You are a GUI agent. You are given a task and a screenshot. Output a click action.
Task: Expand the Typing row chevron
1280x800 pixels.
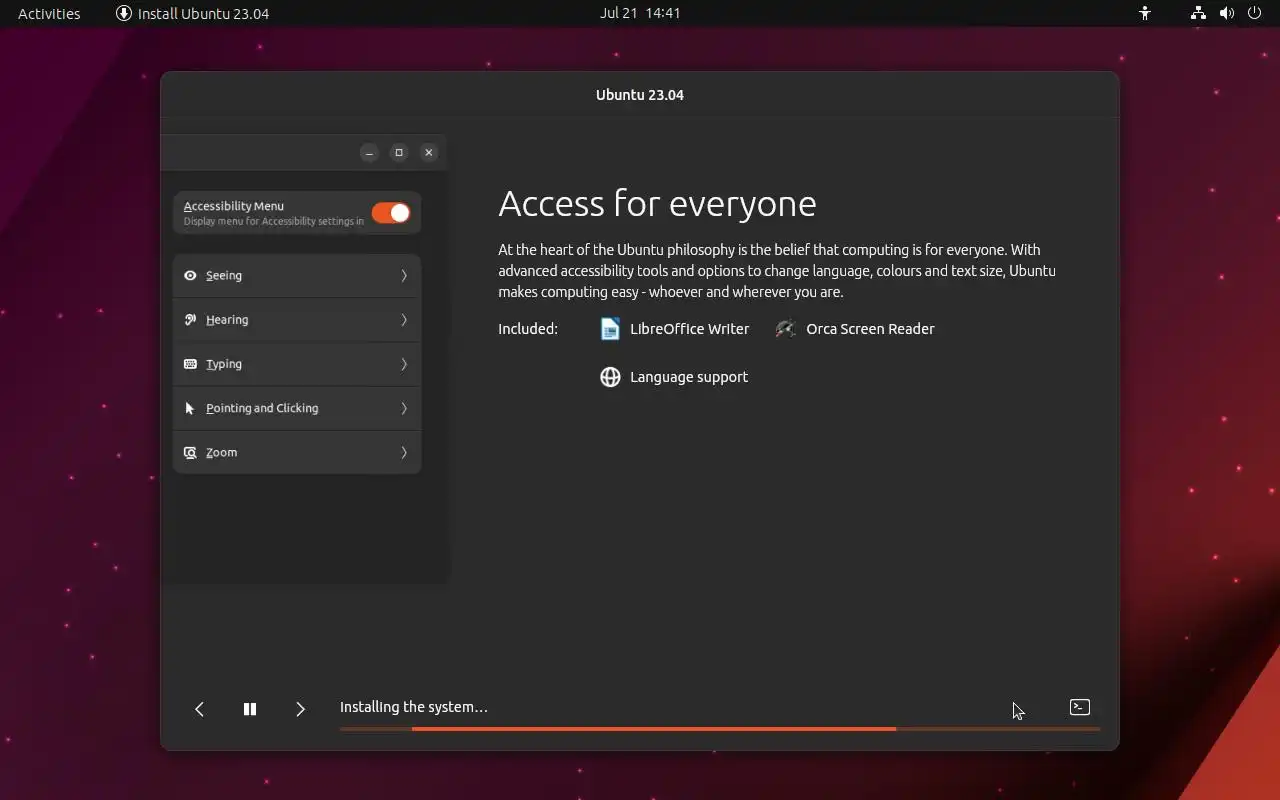[x=404, y=364]
